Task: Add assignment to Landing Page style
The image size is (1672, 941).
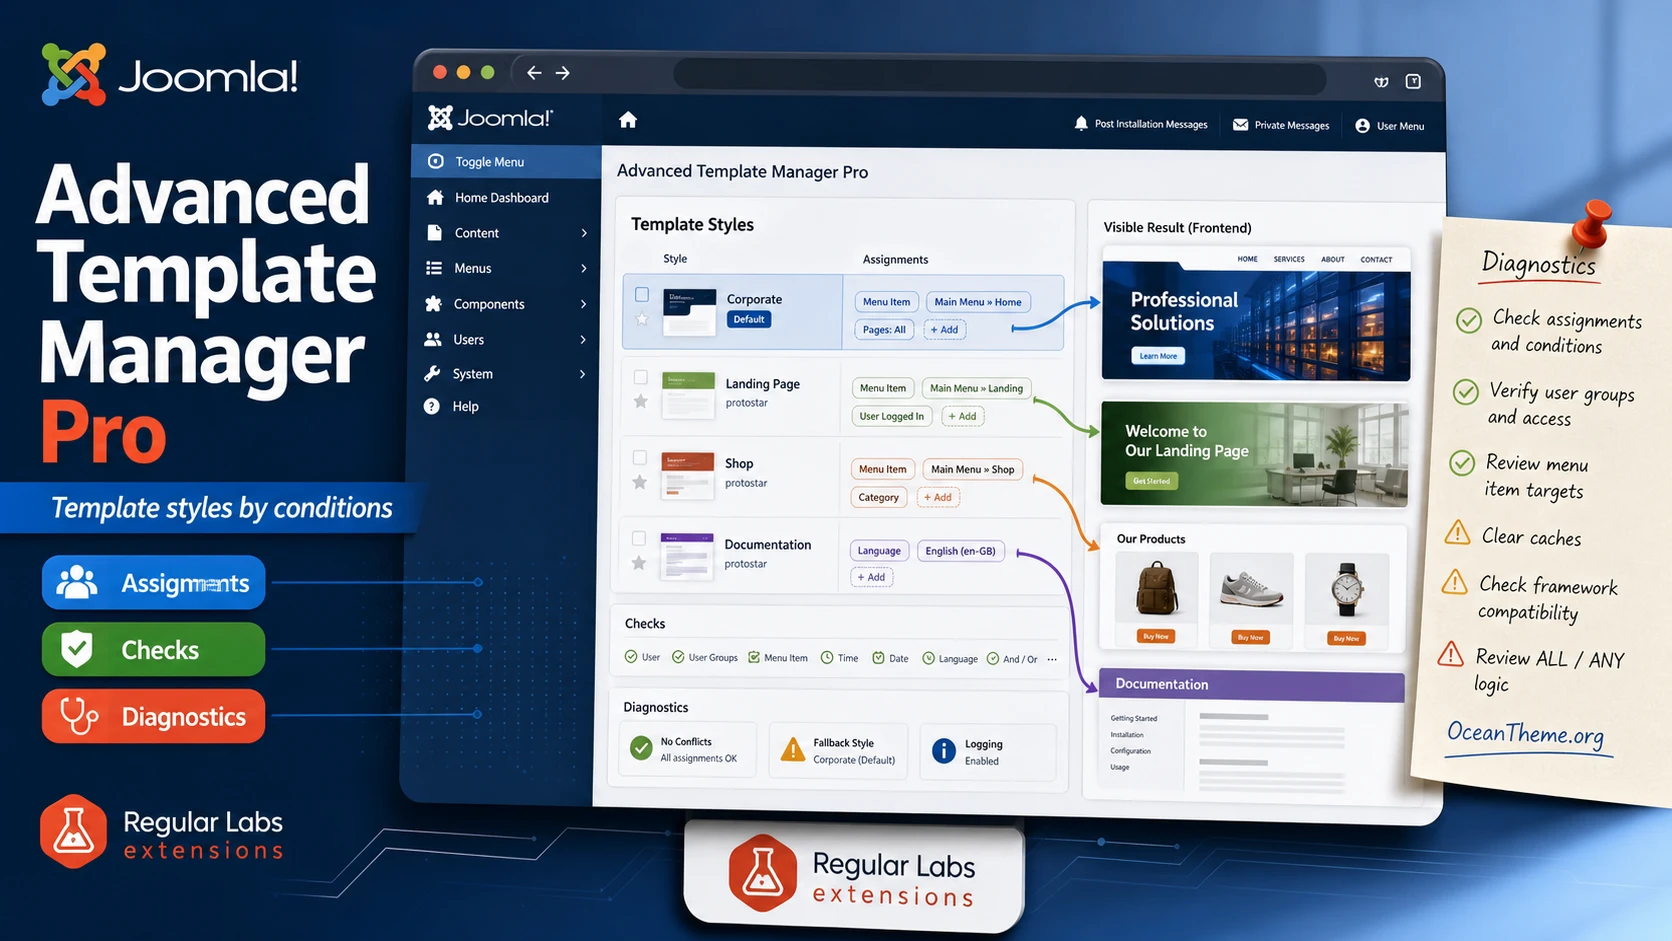Action: 962,416
